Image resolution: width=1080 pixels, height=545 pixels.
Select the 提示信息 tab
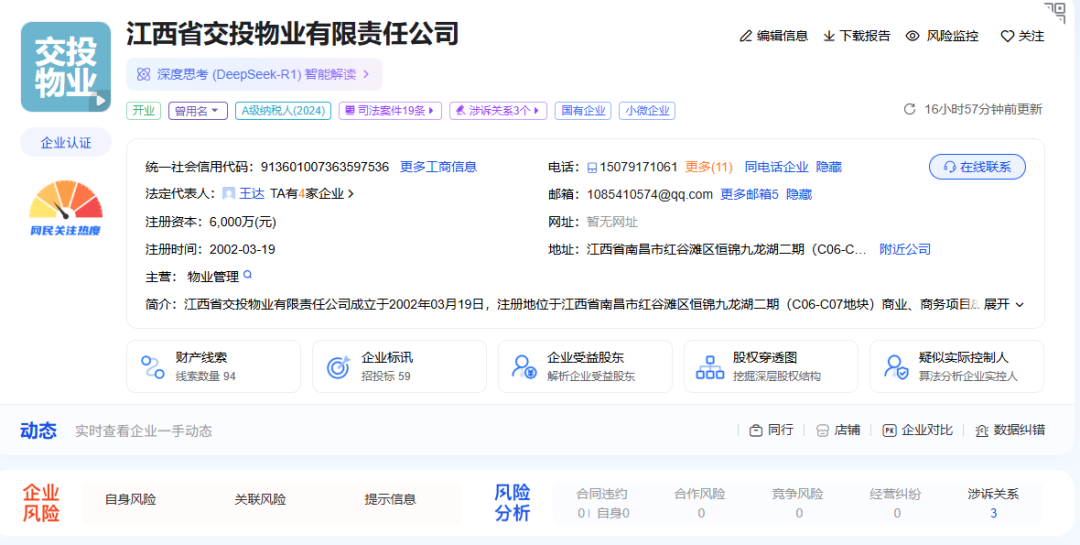(391, 500)
